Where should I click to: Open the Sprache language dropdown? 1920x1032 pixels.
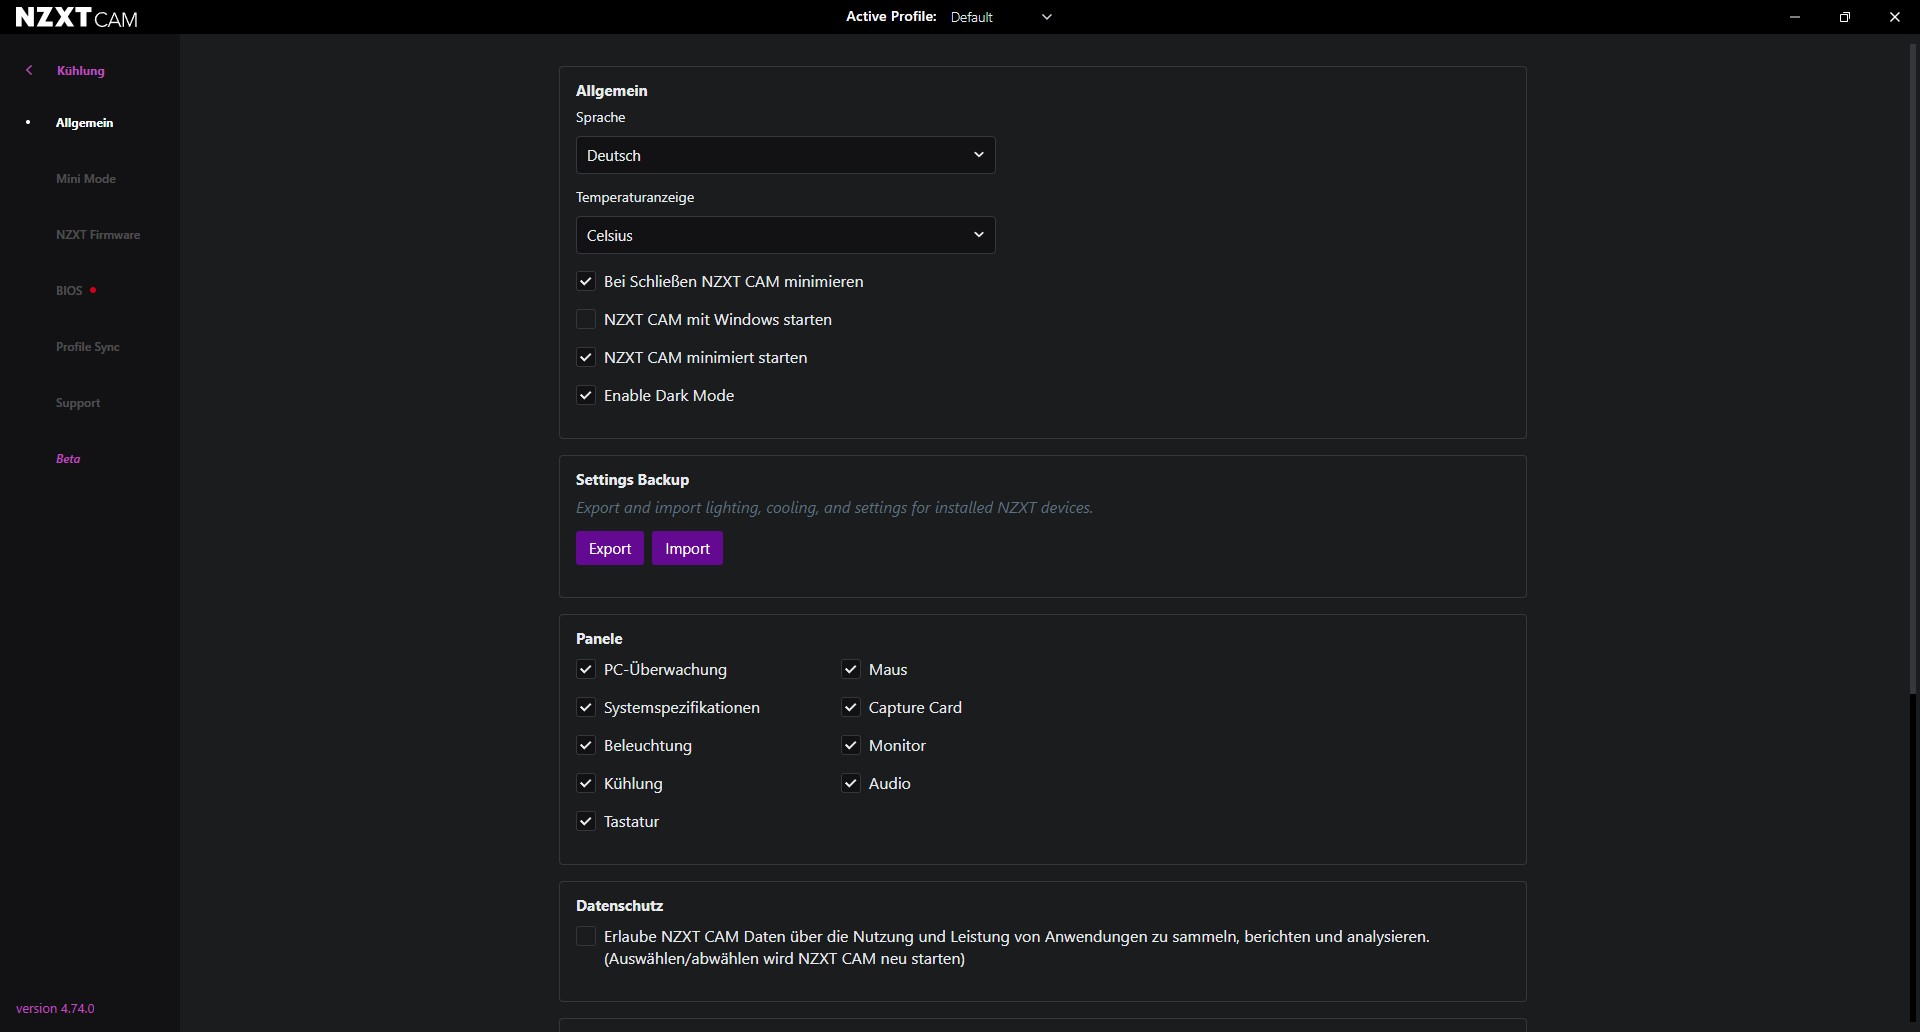tap(785, 155)
